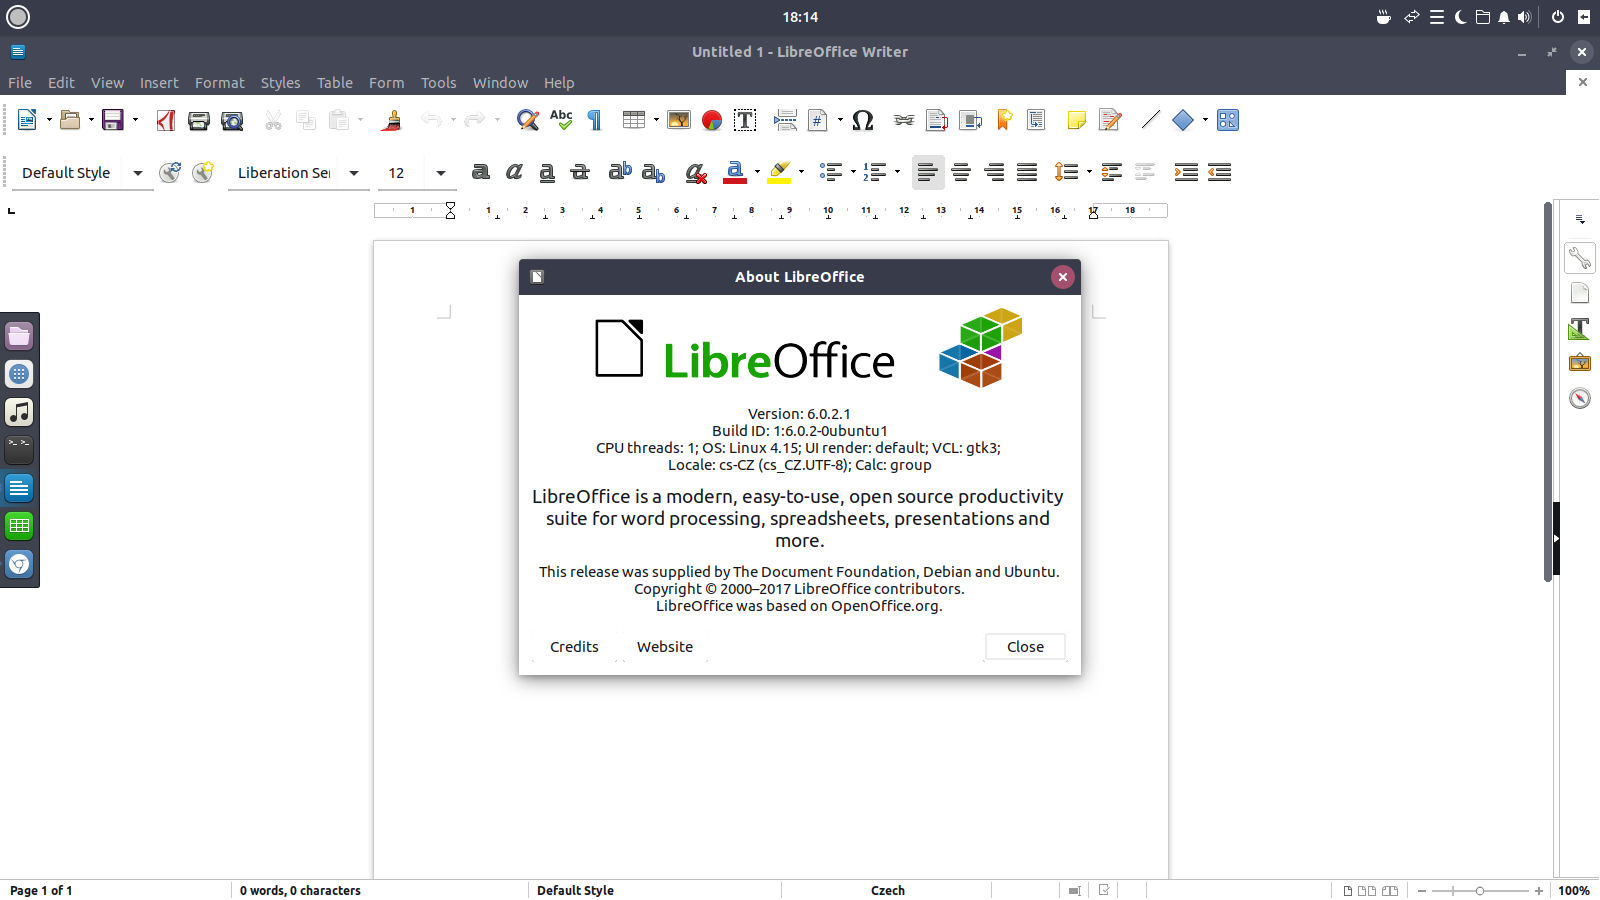Click the Insert Image icon
The width and height of the screenshot is (1600, 900).
tap(679, 120)
